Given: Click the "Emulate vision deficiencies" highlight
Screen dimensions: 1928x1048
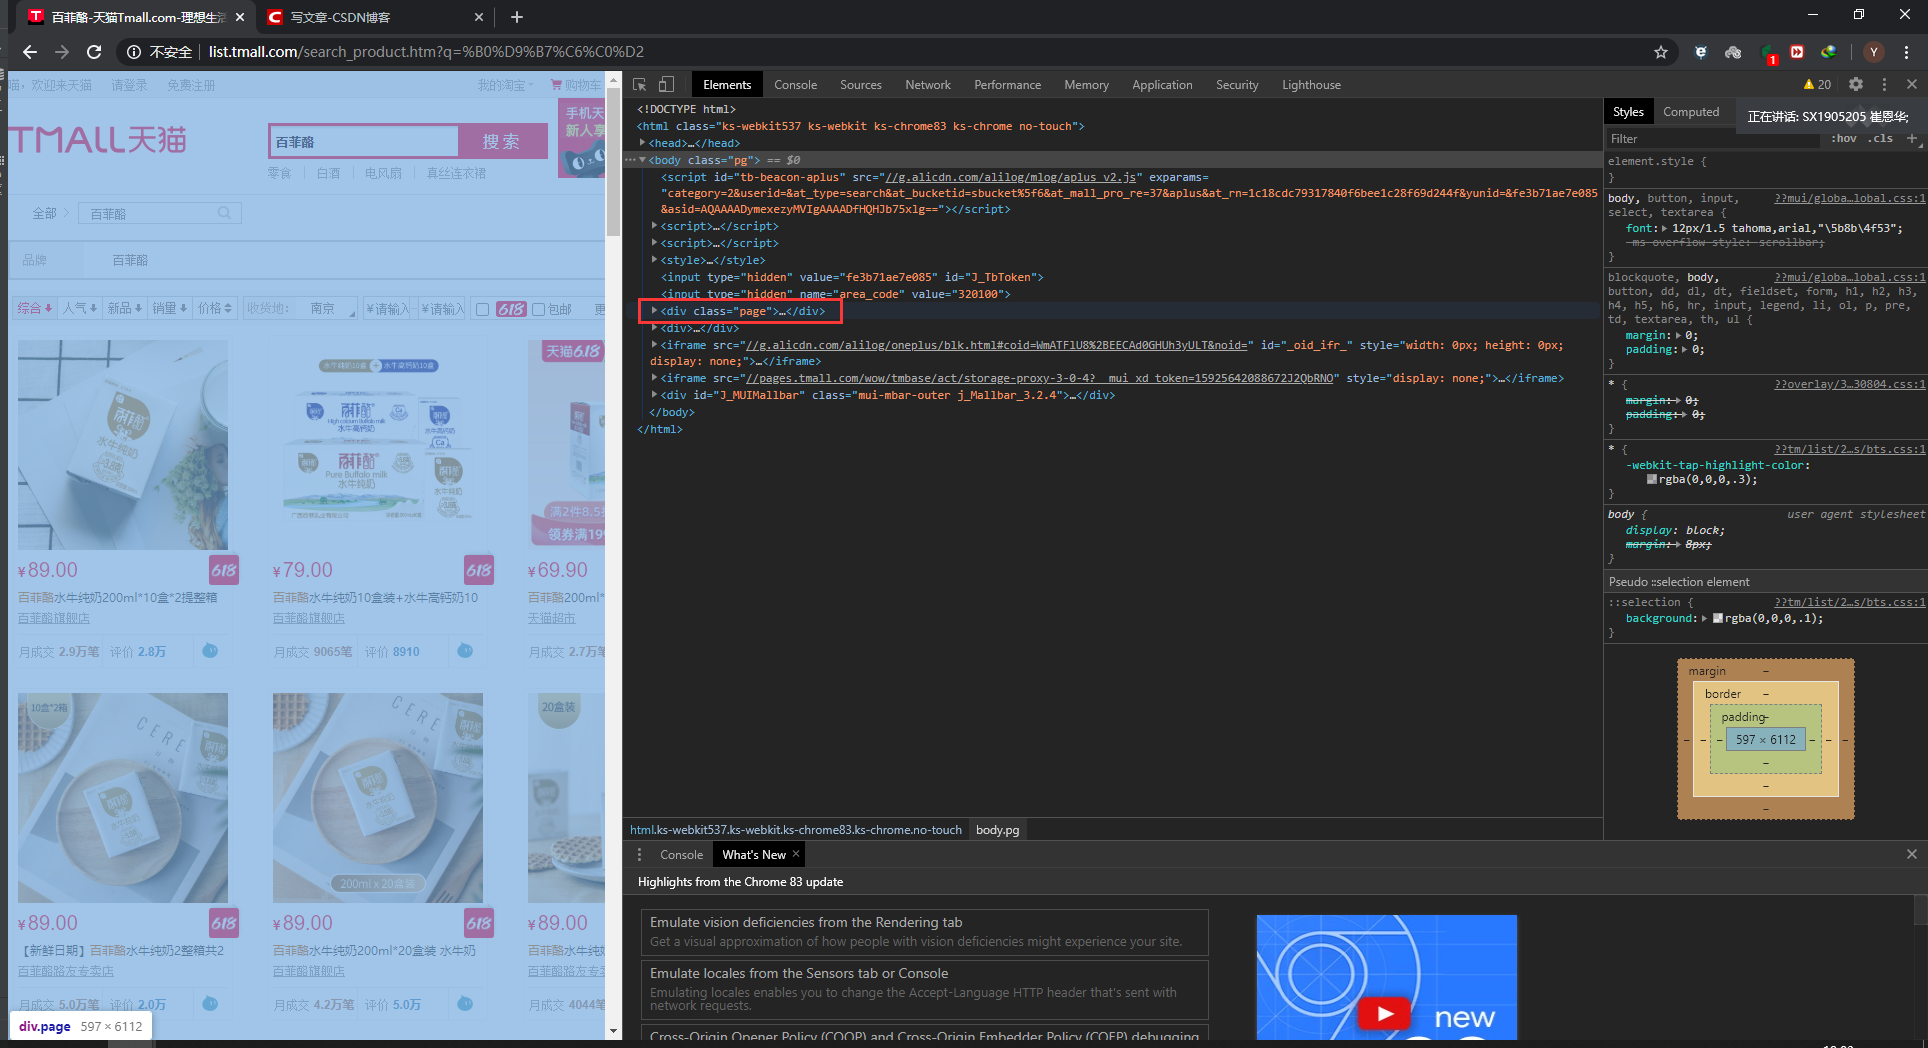Looking at the screenshot, I should (924, 932).
